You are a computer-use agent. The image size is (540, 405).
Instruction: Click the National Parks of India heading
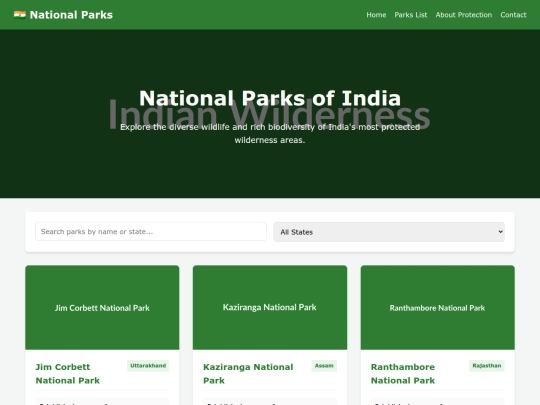tap(270, 98)
